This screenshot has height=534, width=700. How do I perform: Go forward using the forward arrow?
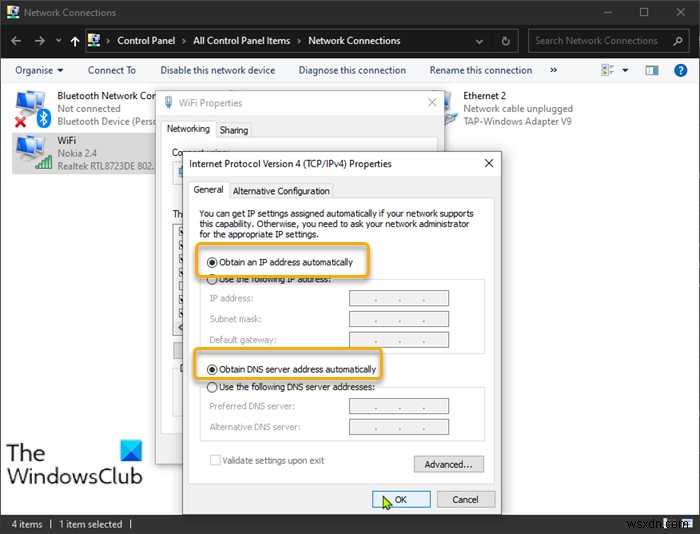[x=40, y=41]
